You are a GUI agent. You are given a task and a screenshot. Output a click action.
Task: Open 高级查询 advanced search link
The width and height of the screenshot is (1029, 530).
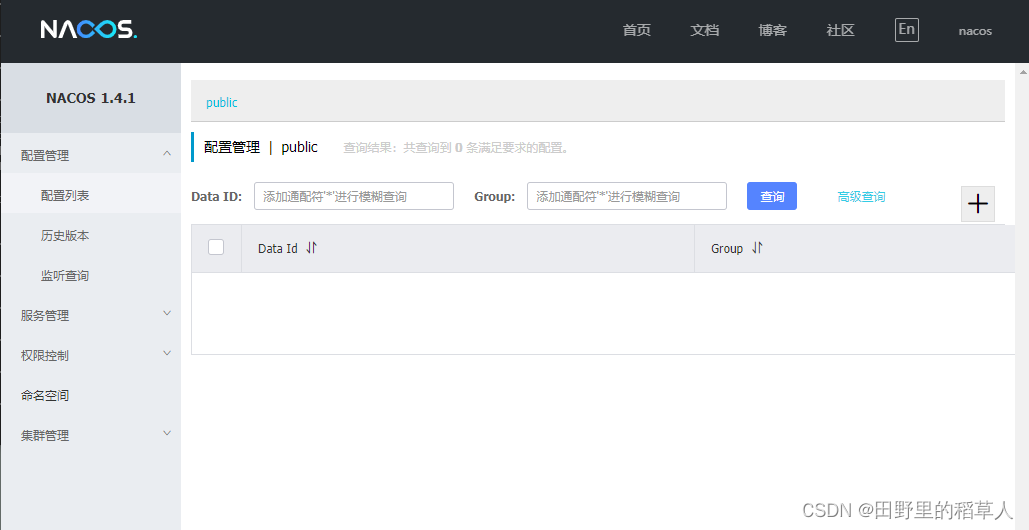click(x=861, y=196)
